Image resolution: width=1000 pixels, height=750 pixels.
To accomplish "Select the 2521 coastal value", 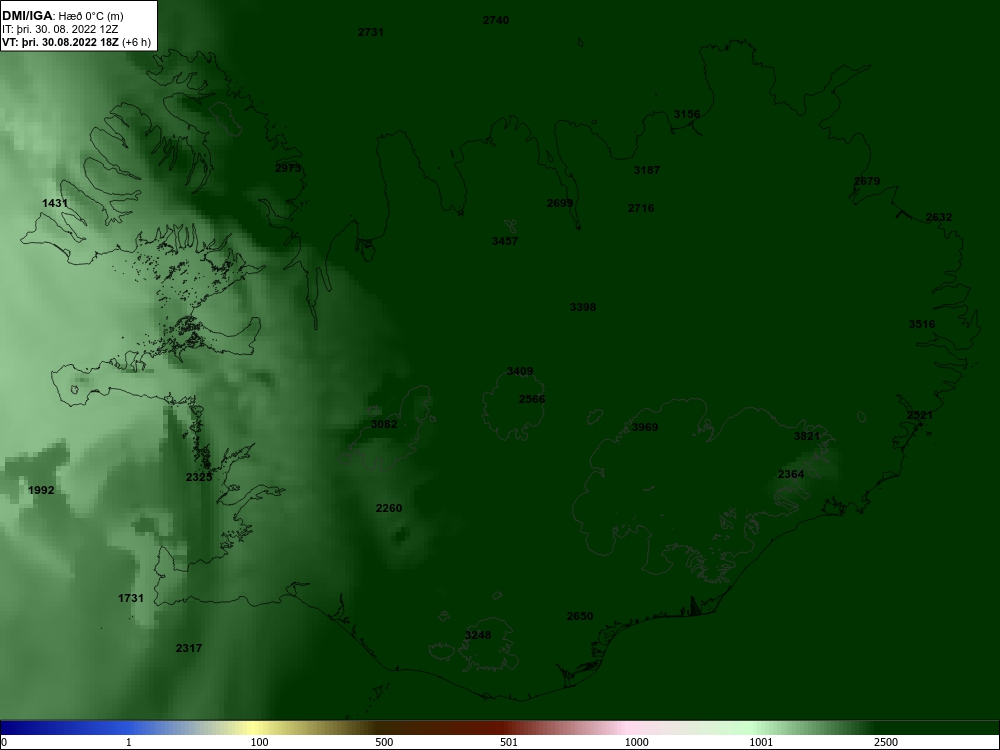I will (920, 415).
